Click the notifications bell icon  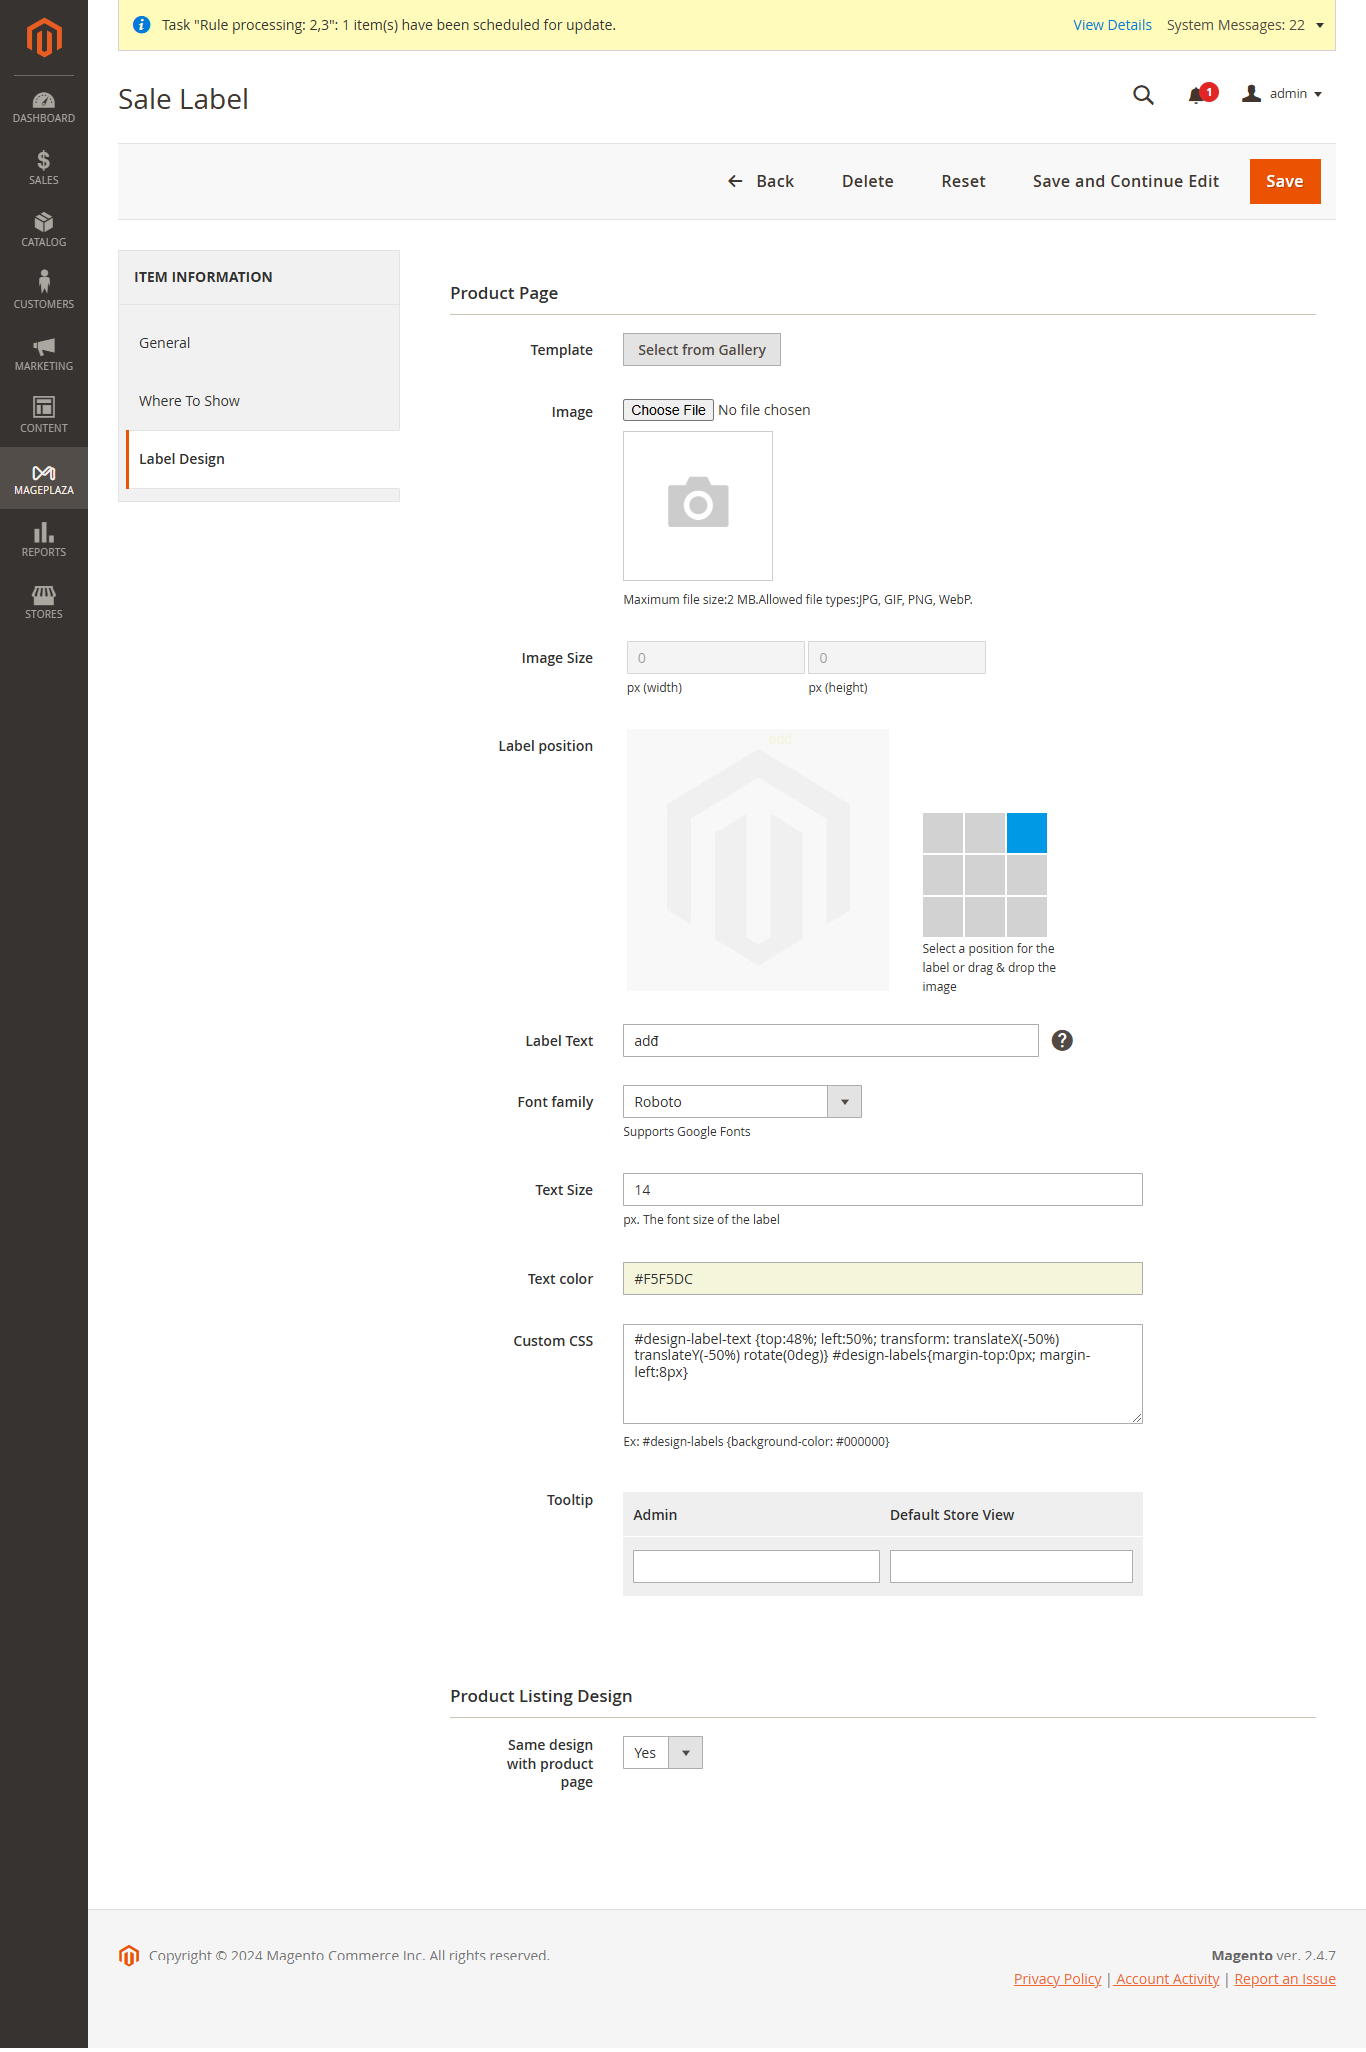click(1196, 95)
